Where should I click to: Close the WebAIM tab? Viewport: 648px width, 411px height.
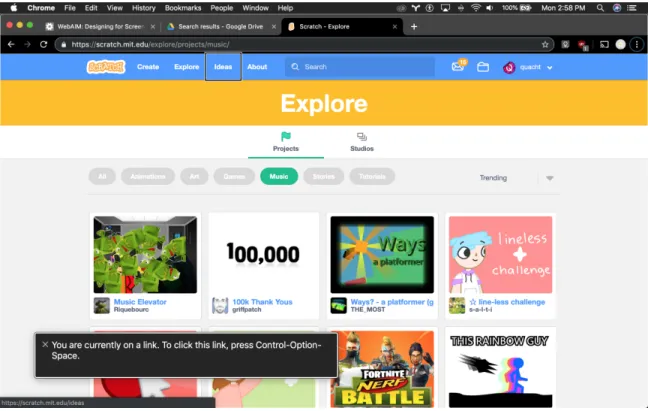click(152, 26)
